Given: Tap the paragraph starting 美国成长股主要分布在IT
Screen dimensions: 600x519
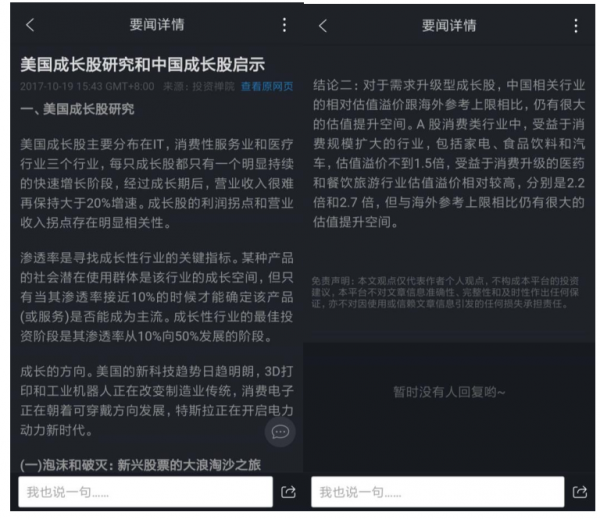Looking at the screenshot, I should [x=157, y=183].
